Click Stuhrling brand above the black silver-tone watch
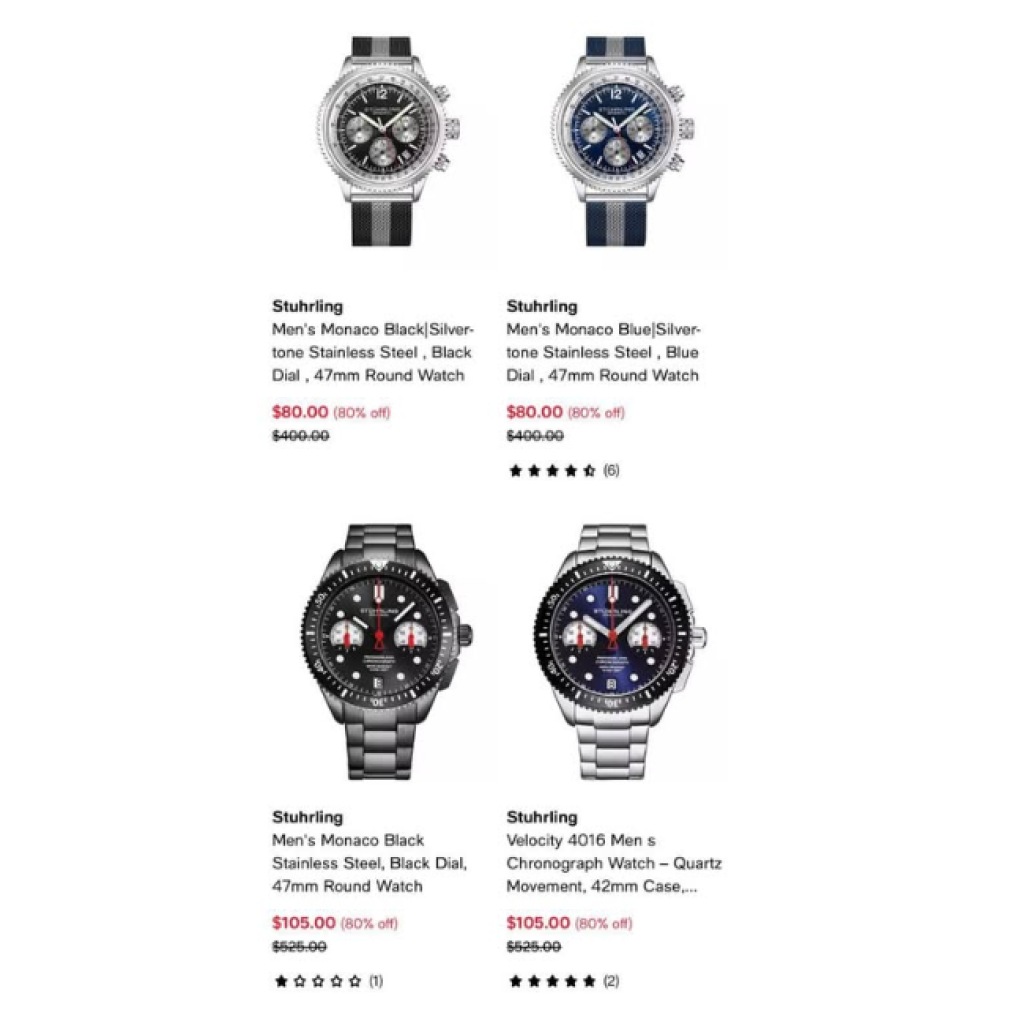Image resolution: width=1024 pixels, height=1024 pixels. coord(307,306)
